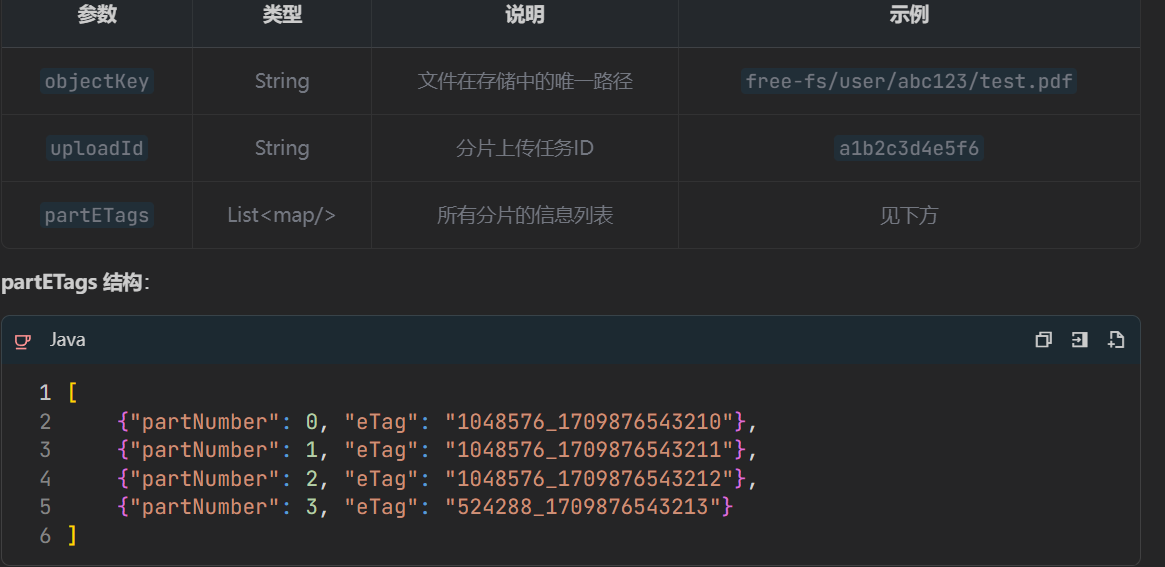Click the Java language label

pyautogui.click(x=68, y=340)
